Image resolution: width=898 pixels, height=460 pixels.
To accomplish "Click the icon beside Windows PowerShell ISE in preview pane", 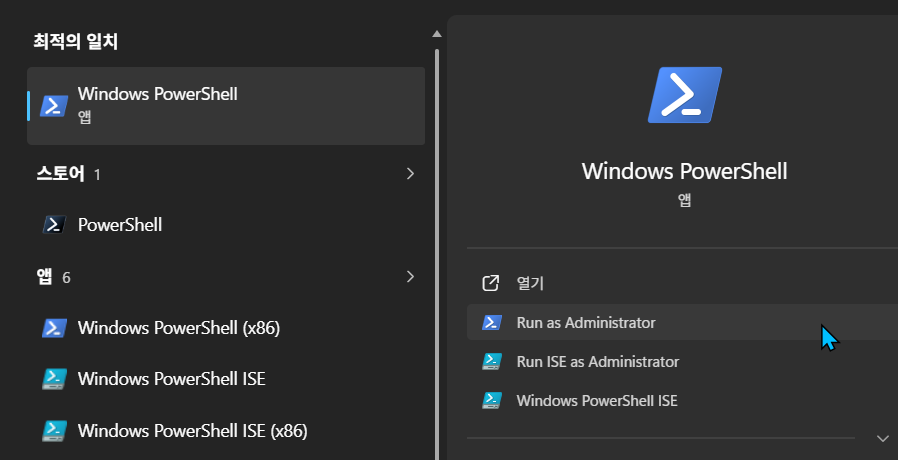I will [x=492, y=400].
